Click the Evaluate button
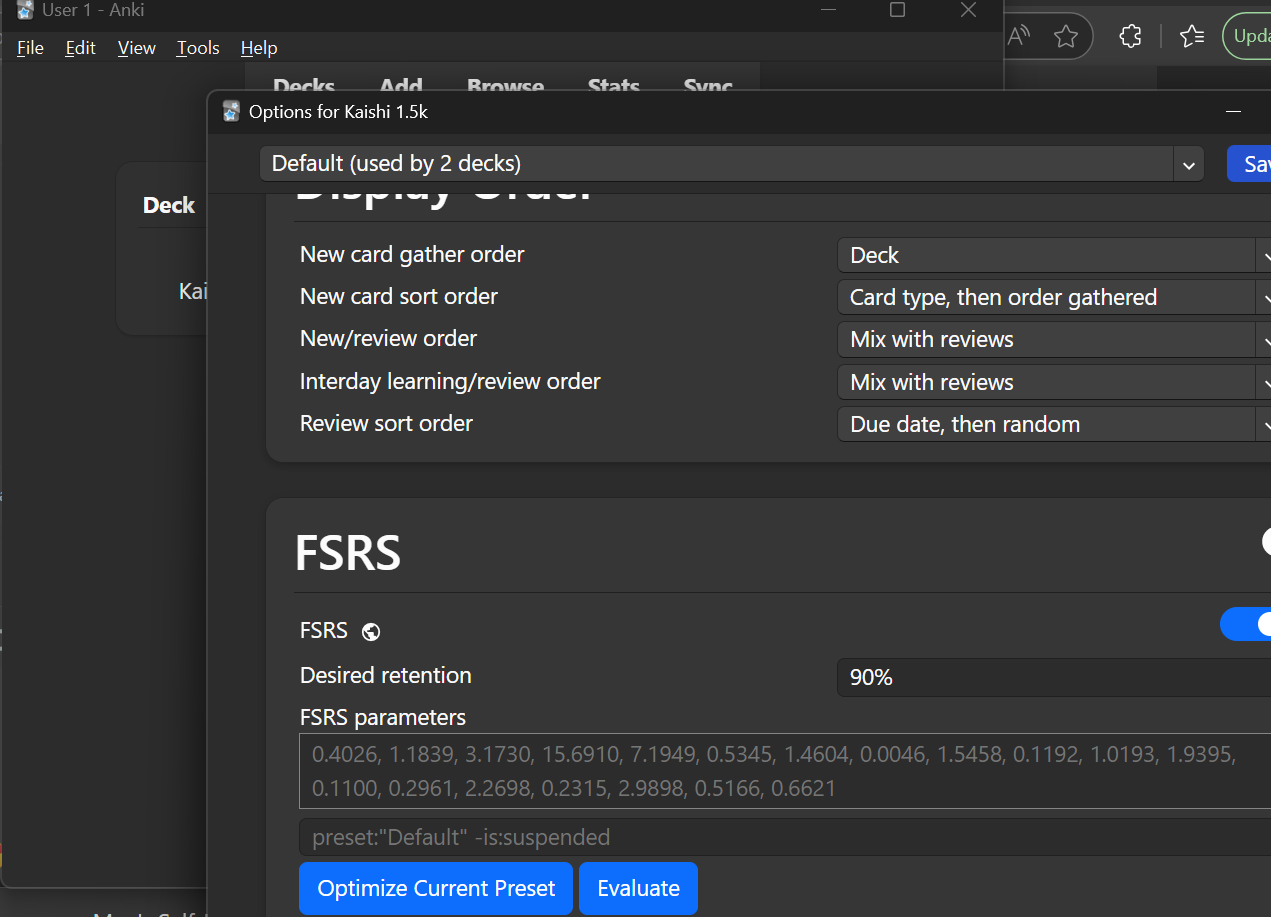Screen dimensions: 1271x917 (x=638, y=888)
